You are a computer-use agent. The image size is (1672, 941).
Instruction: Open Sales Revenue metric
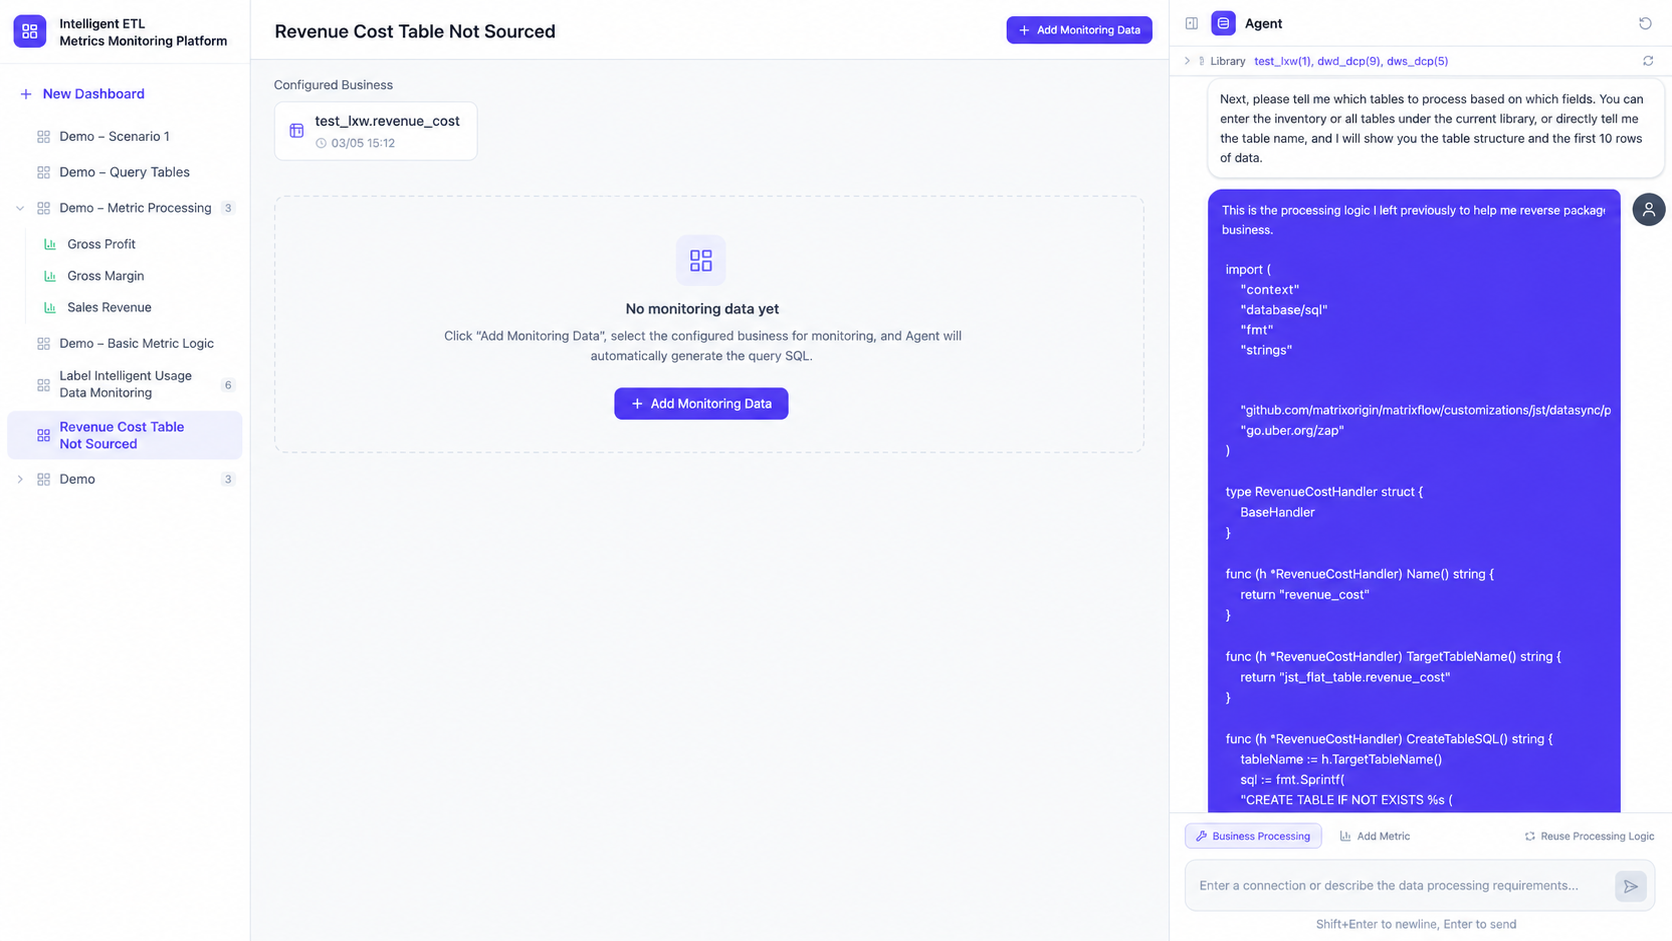109,307
